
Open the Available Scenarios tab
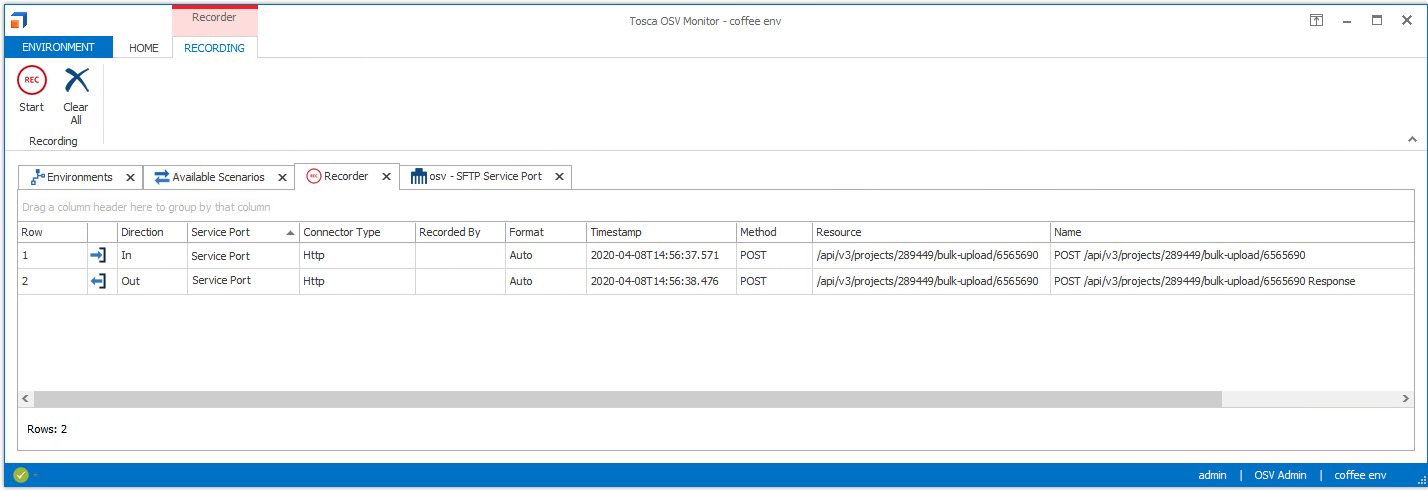click(218, 177)
